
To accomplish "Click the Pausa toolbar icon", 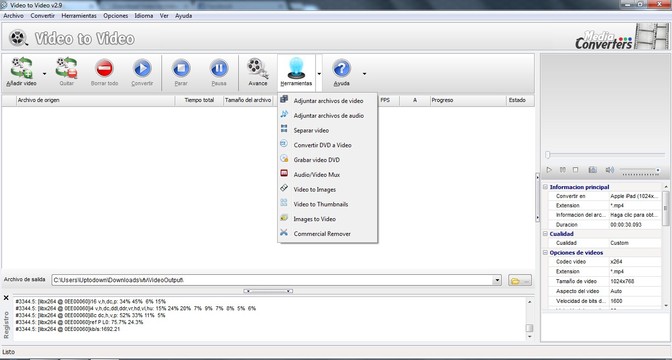I will (219, 68).
